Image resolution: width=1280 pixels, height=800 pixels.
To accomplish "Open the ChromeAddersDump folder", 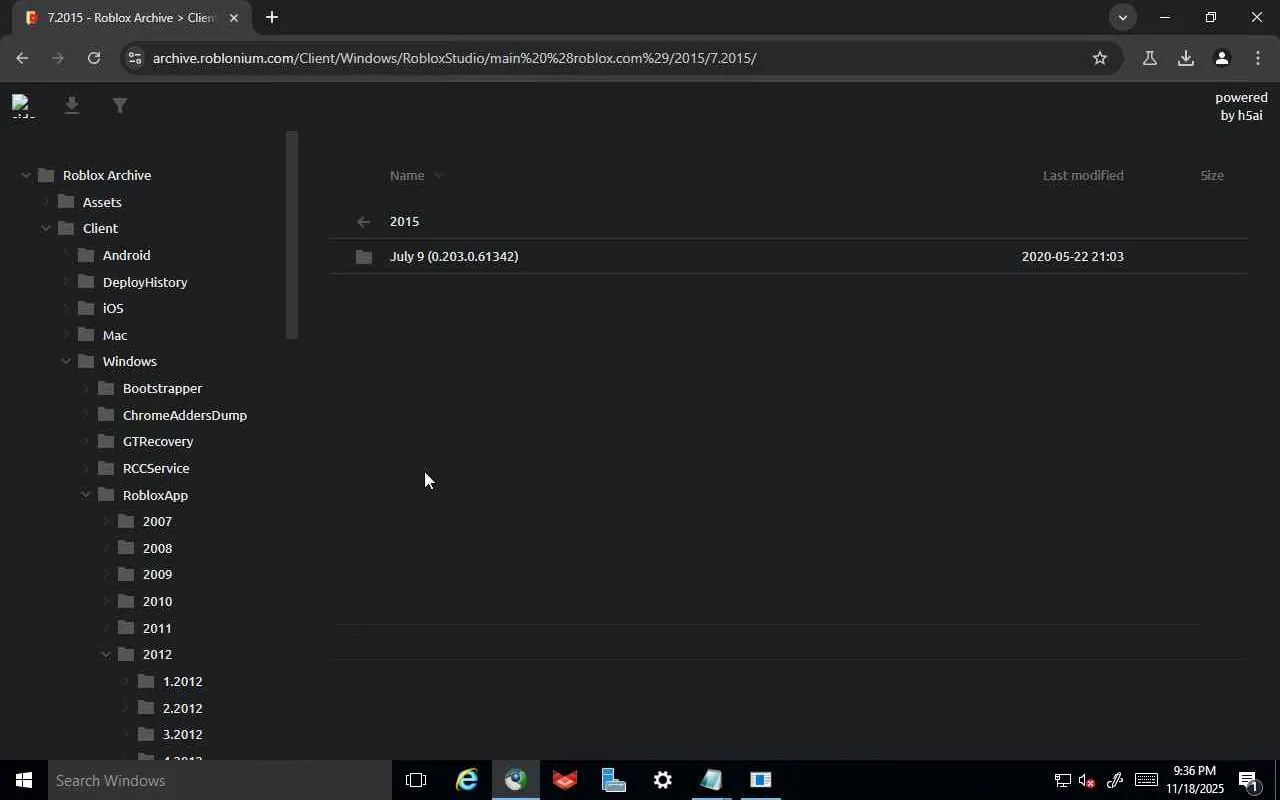I will pyautogui.click(x=185, y=415).
